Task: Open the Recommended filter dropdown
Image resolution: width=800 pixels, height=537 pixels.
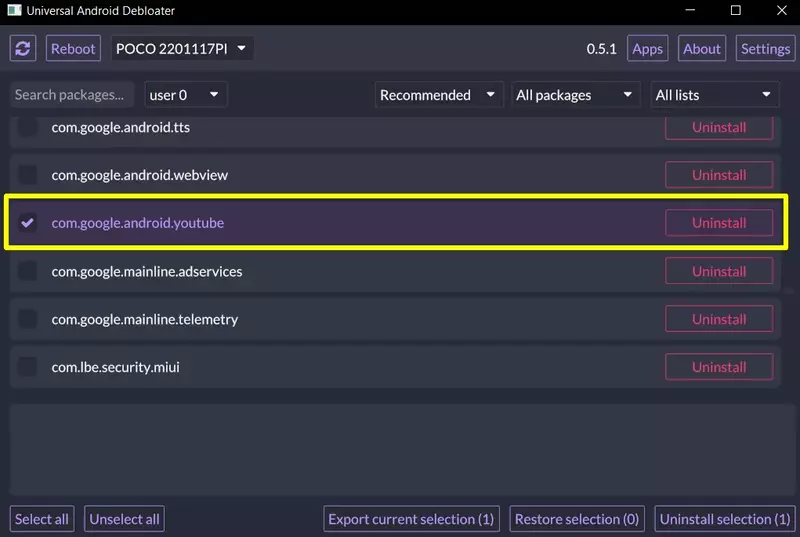Action: 439,95
